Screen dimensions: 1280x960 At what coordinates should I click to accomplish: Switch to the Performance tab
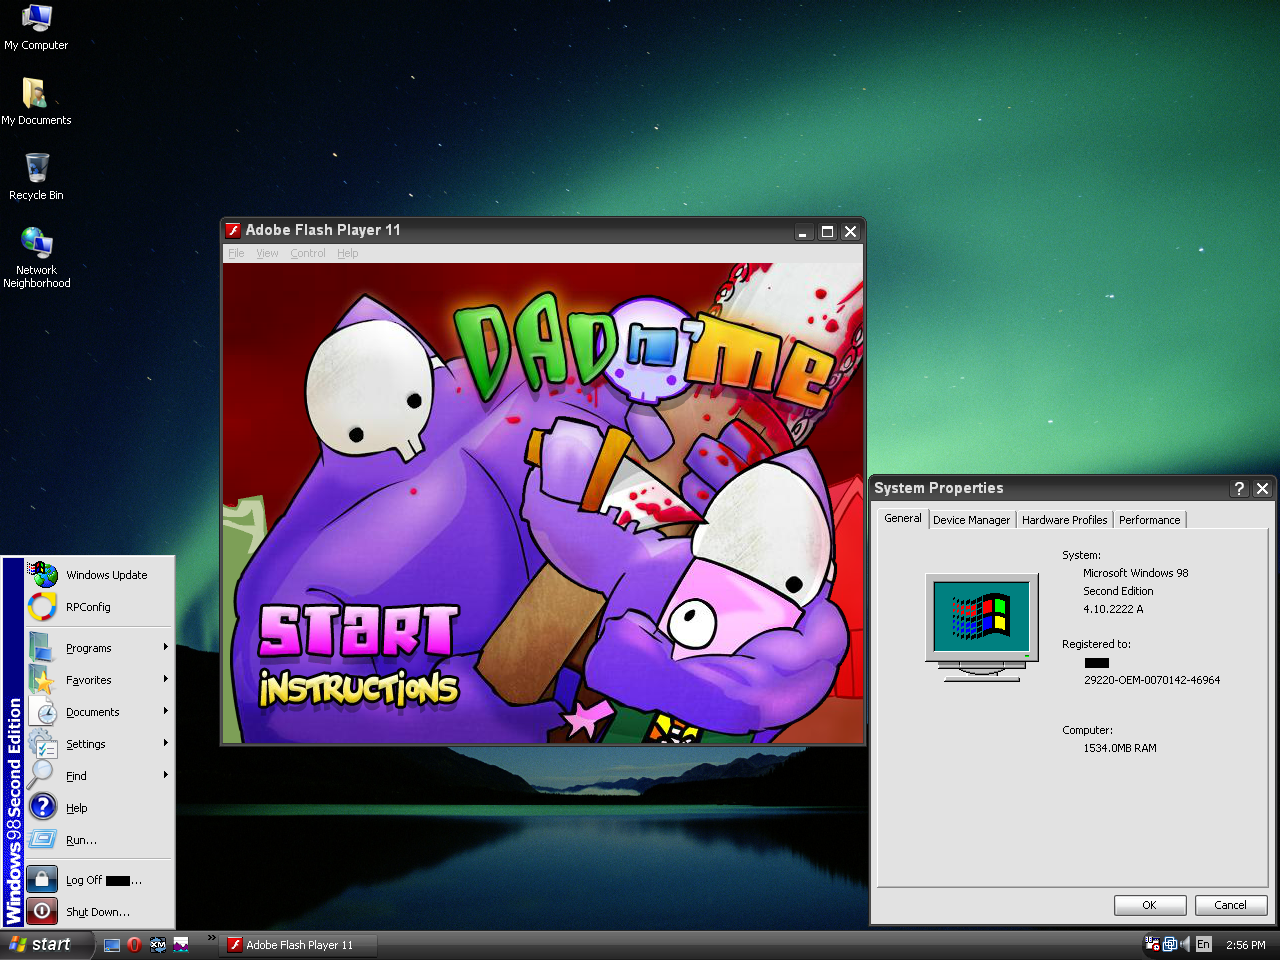[1149, 519]
